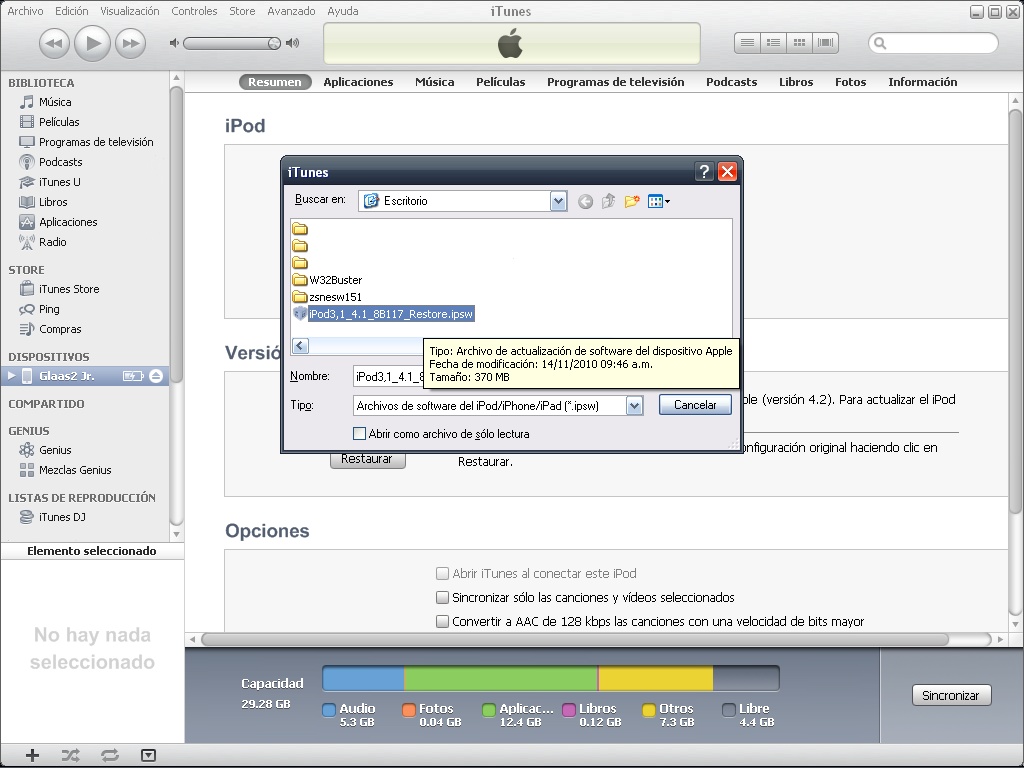This screenshot has width=1024, height=768.
Task: Switch to album list view
Action: tap(773, 43)
